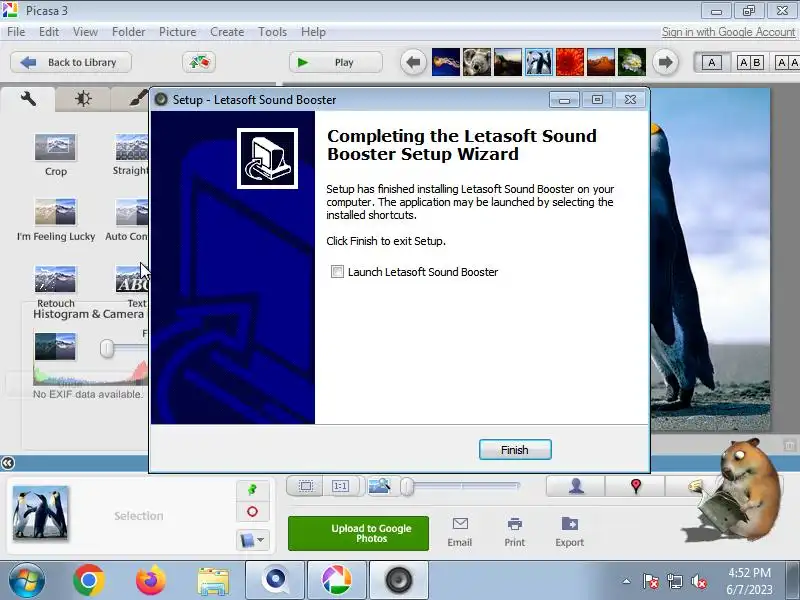Launch Chrome from the taskbar
Image resolution: width=800 pixels, height=600 pixels.
pyautogui.click(x=89, y=580)
